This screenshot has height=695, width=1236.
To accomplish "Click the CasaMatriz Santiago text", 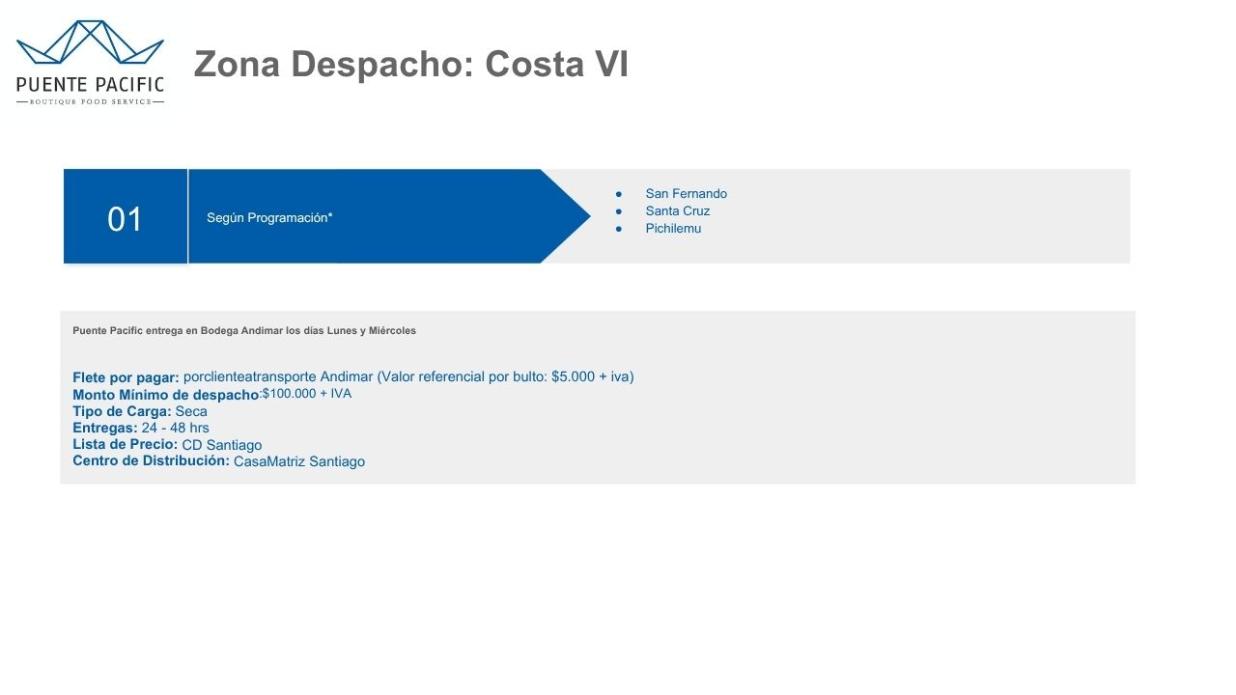I will 299,462.
